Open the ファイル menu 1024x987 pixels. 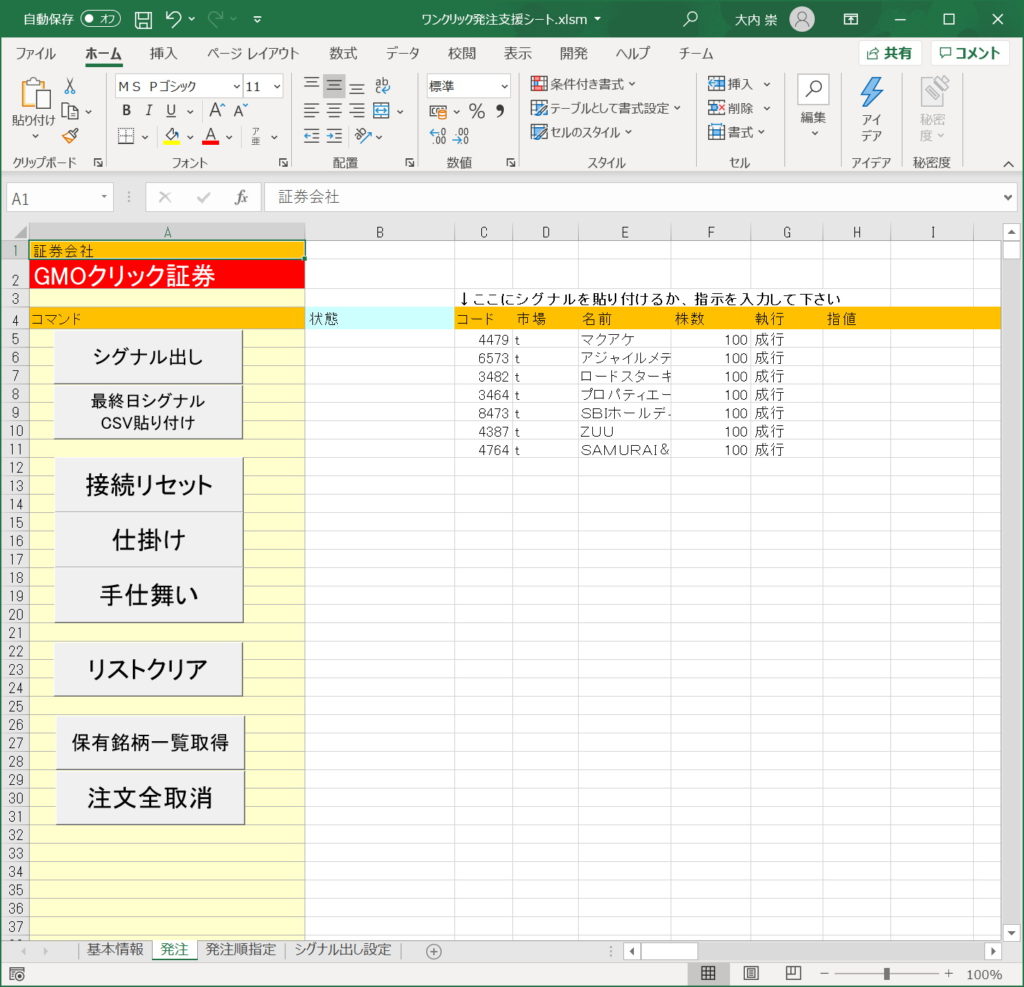[x=36, y=54]
